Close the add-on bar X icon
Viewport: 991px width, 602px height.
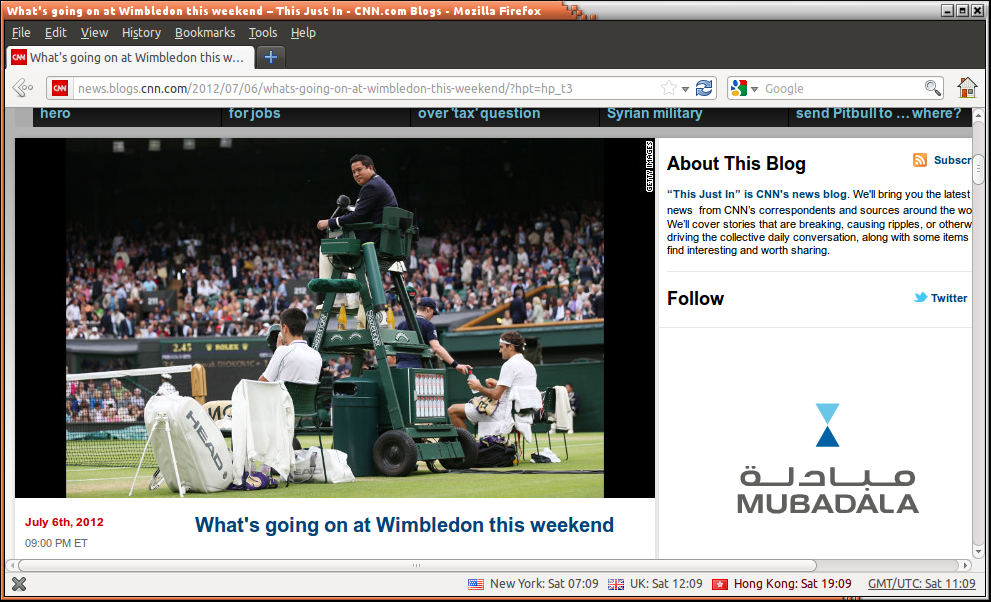pos(18,584)
